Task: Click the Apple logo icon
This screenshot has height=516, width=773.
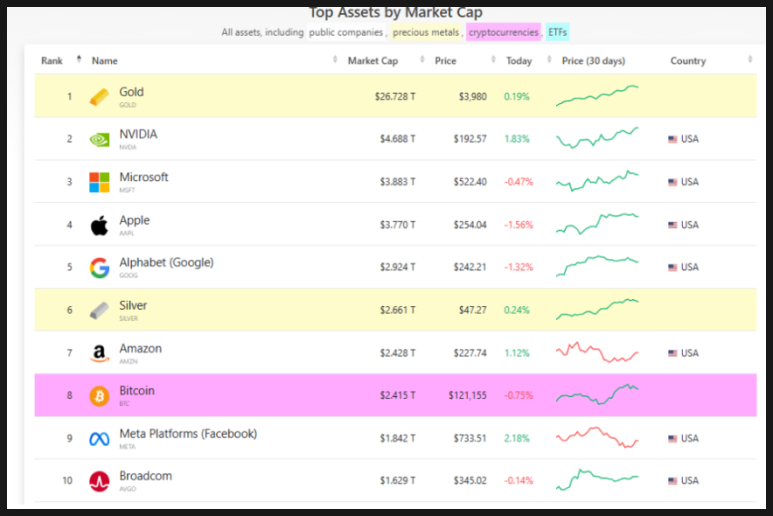Action: (99, 225)
